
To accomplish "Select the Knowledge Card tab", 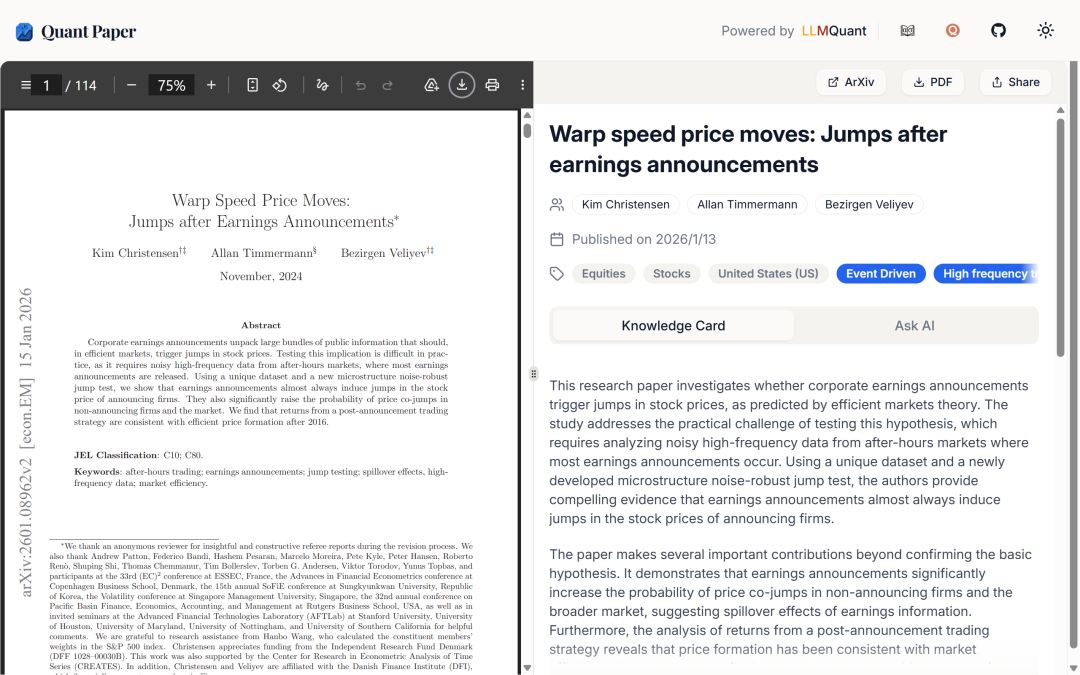I will click(672, 325).
